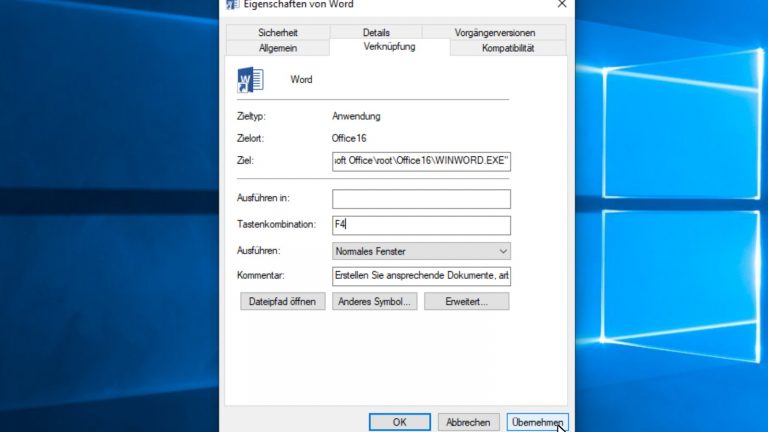Focus the empty Ausführen in field
Image resolution: width=768 pixels, height=432 pixels.
[421, 199]
